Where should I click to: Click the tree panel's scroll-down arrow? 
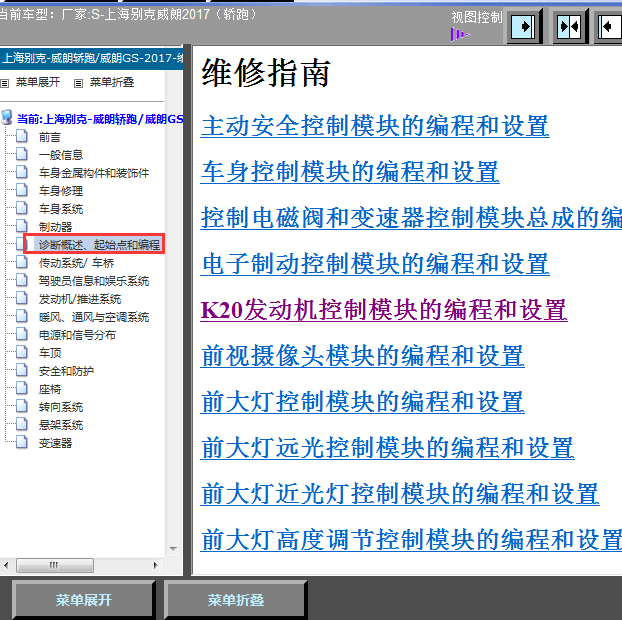point(173,549)
